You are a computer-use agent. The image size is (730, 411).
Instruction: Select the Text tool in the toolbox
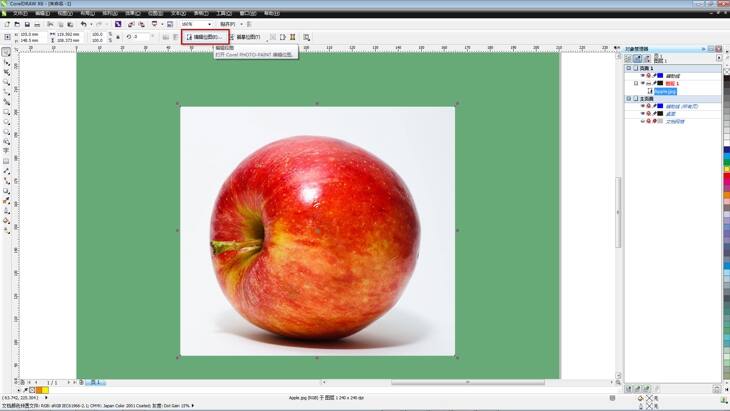point(6,151)
